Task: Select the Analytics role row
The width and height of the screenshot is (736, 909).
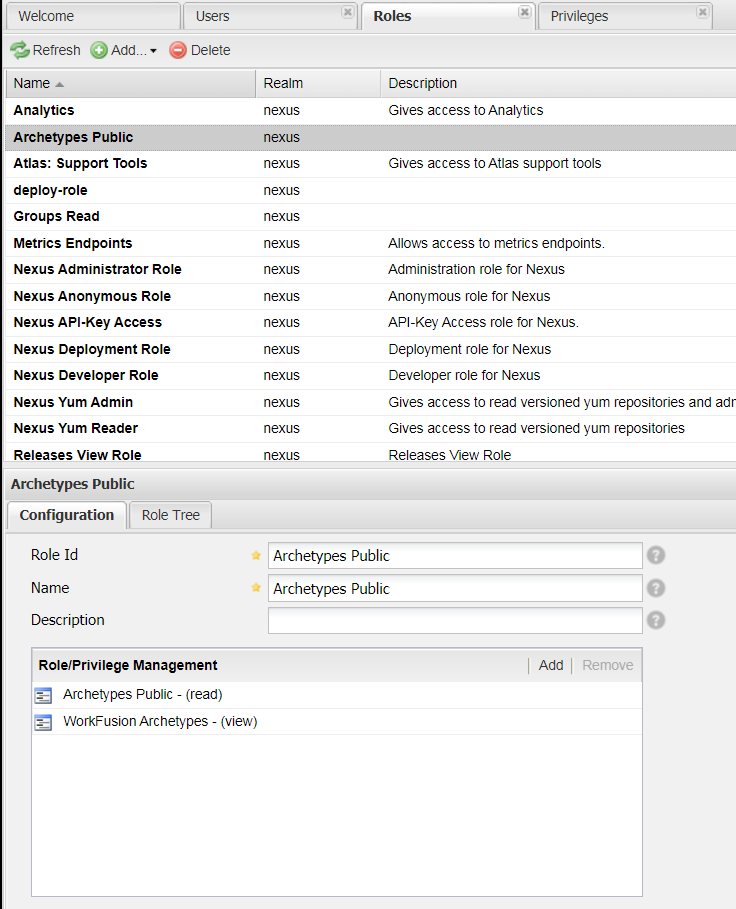Action: point(370,111)
